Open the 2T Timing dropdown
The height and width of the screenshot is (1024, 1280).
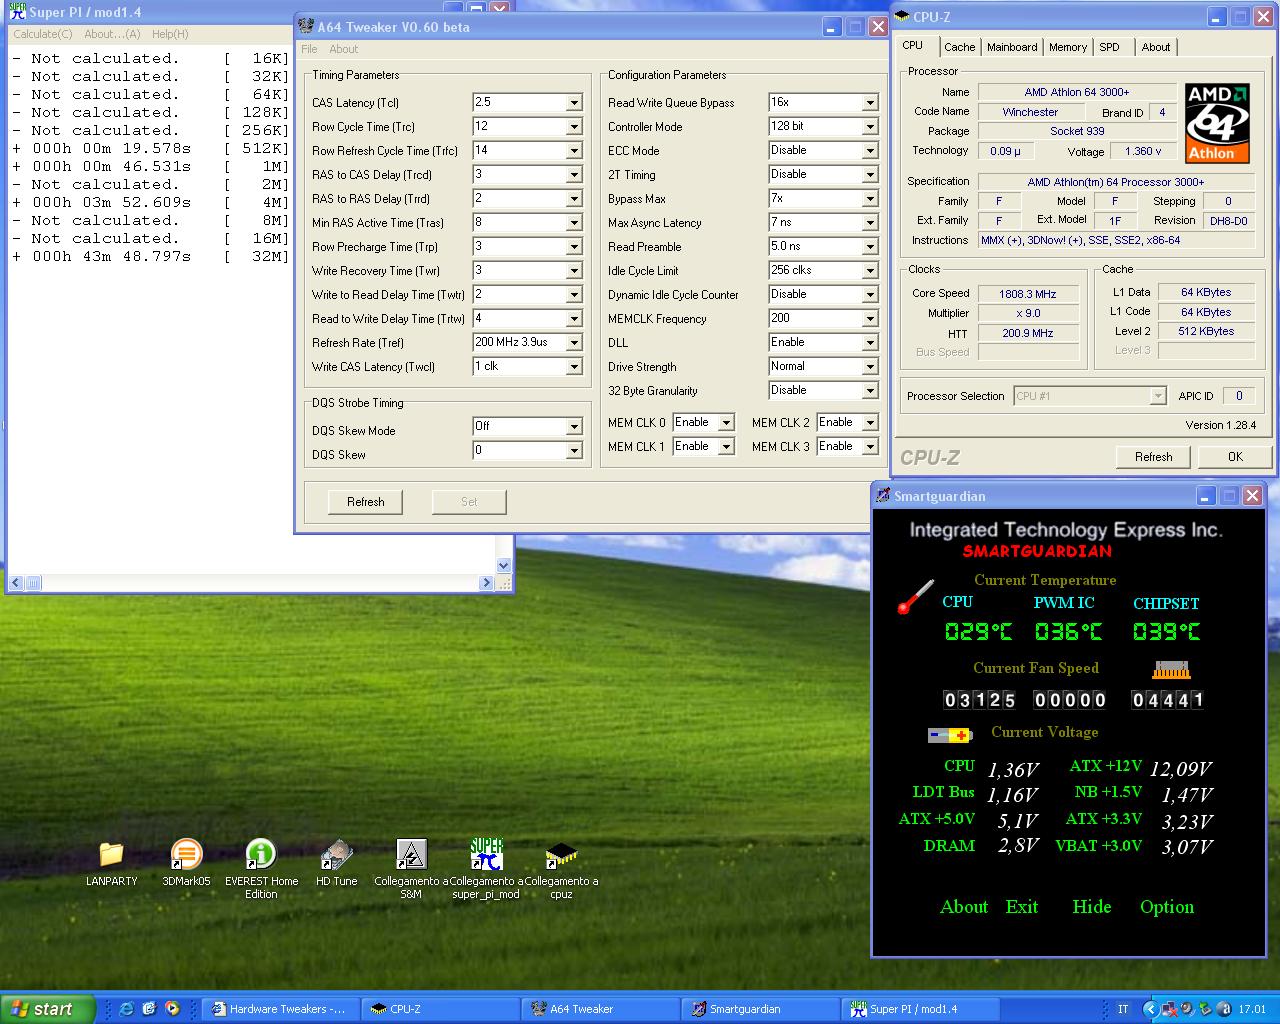tap(870, 175)
